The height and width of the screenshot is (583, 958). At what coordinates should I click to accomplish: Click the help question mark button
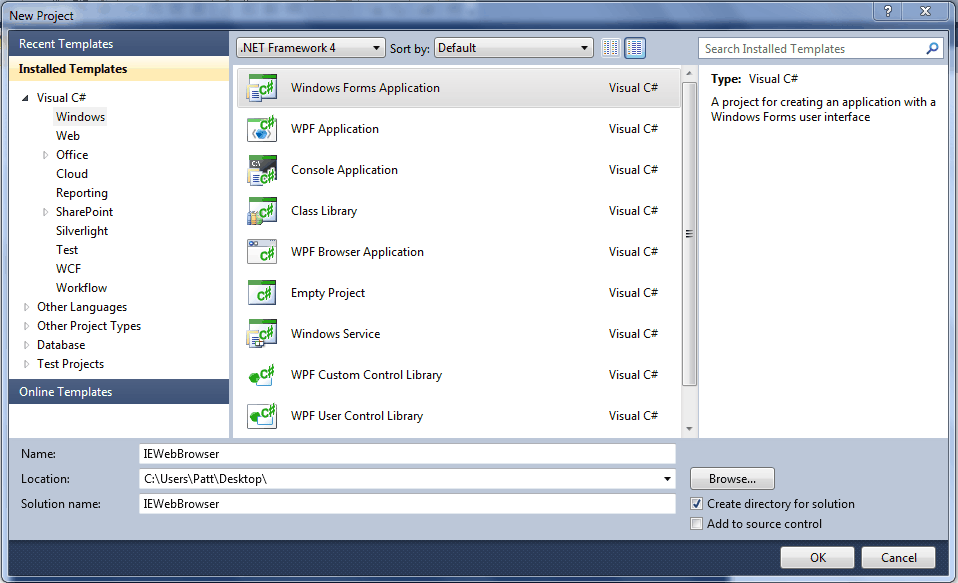[888, 11]
